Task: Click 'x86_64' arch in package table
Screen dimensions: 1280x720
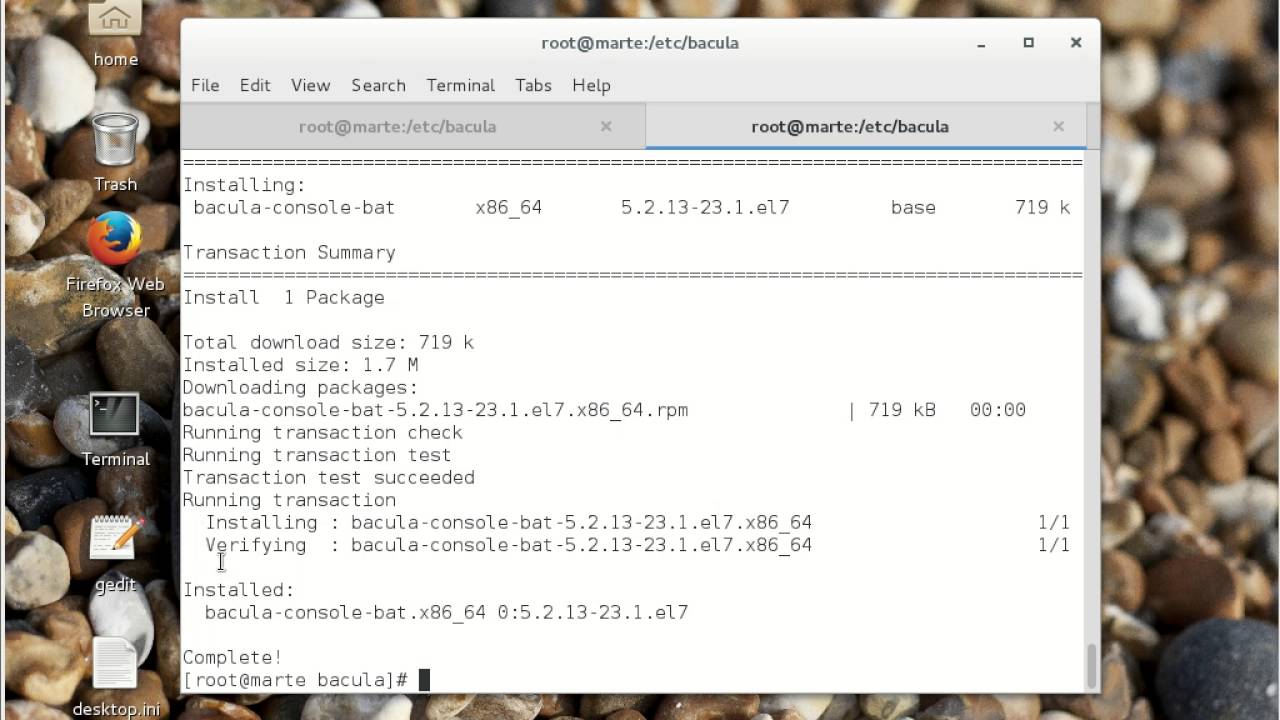Action: tap(508, 207)
